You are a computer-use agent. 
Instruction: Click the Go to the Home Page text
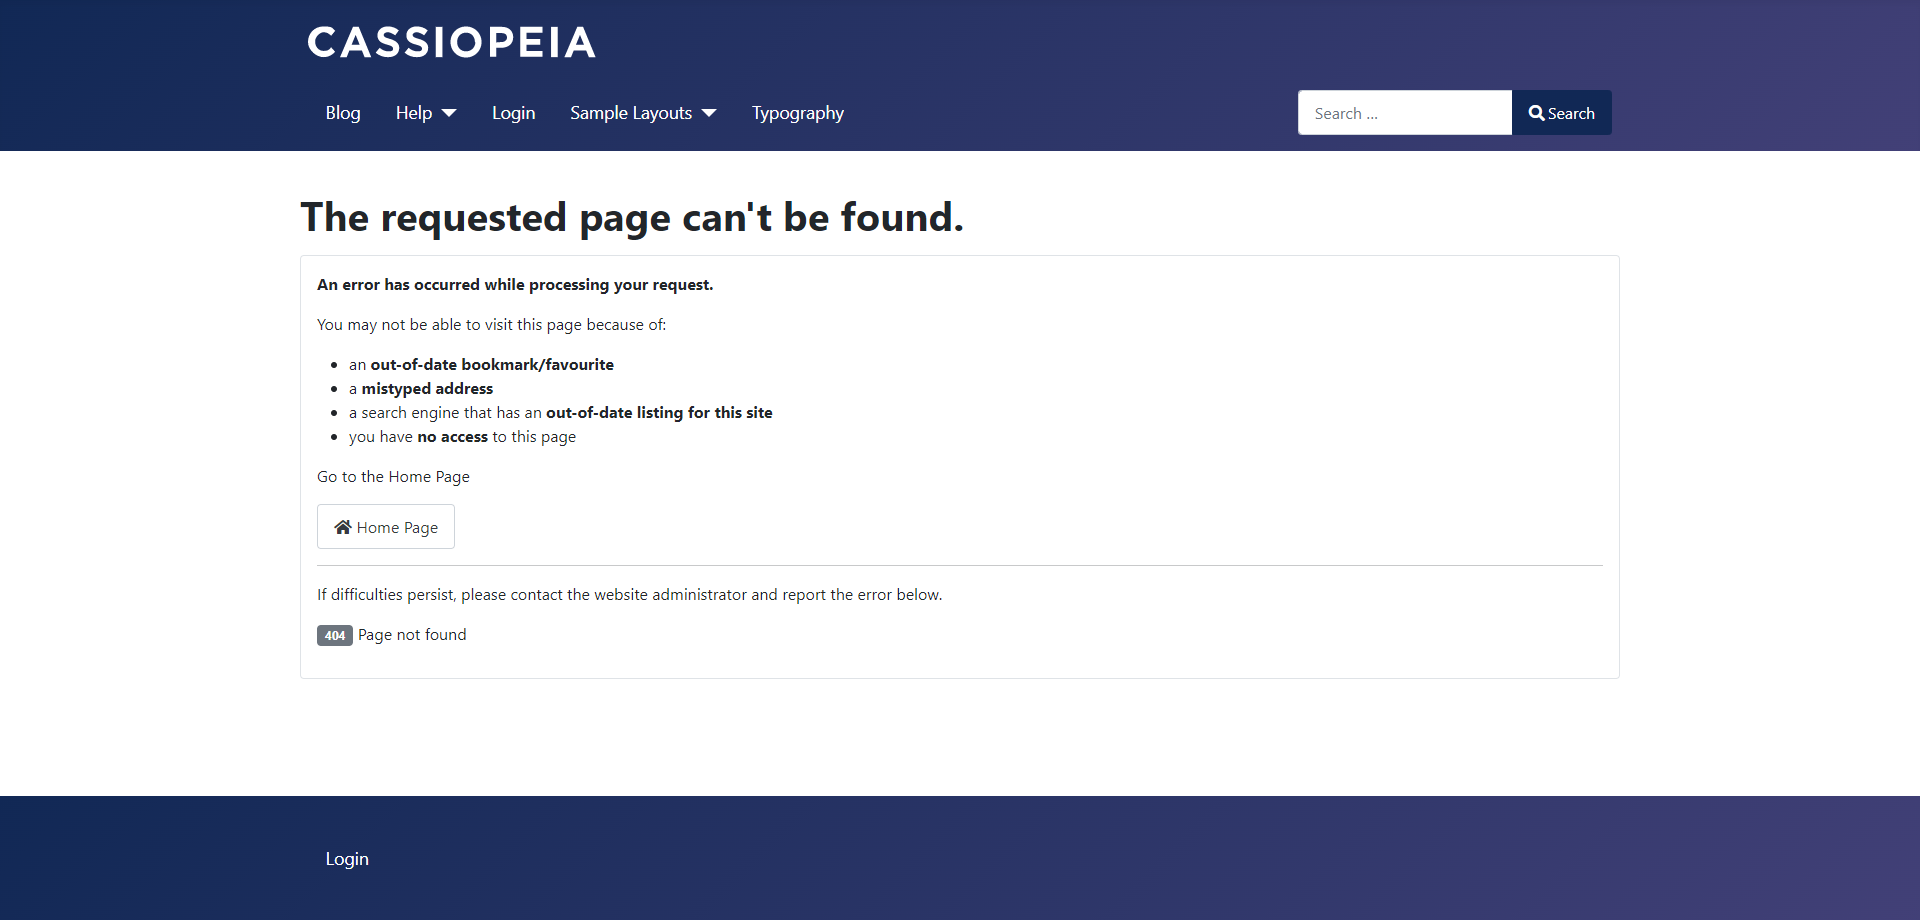393,477
